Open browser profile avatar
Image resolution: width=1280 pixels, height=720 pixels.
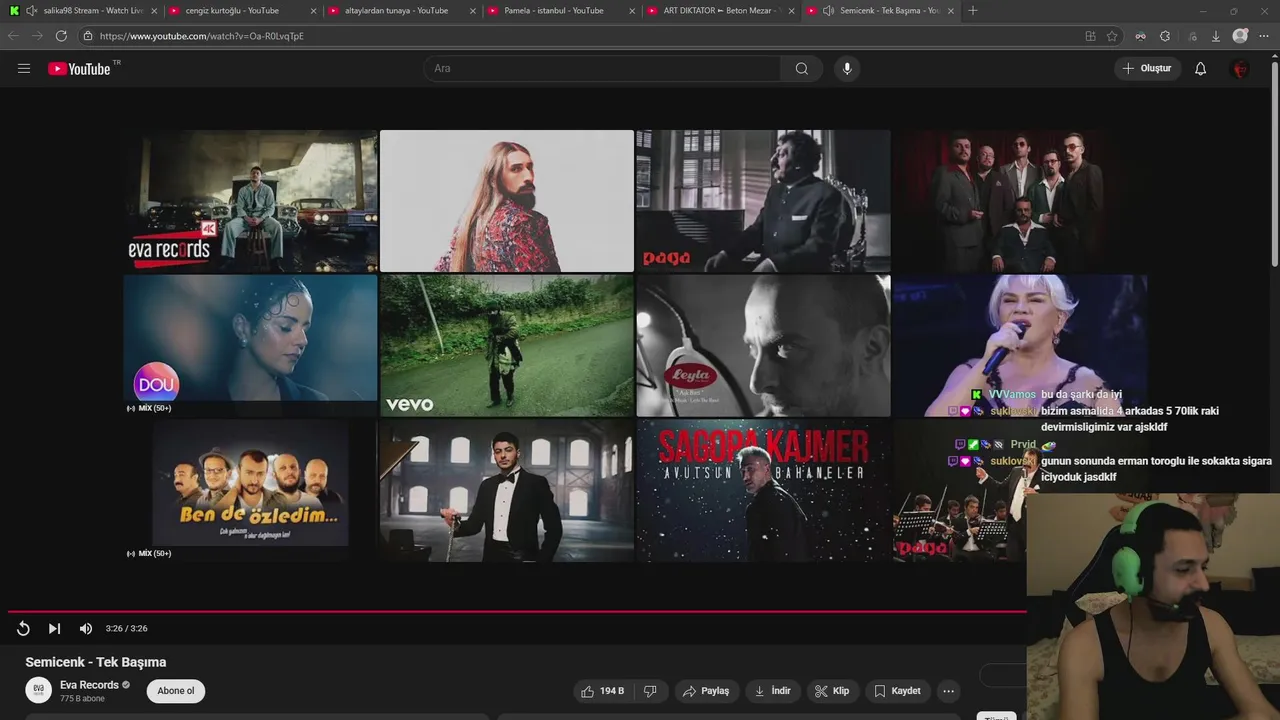pyautogui.click(x=1240, y=36)
